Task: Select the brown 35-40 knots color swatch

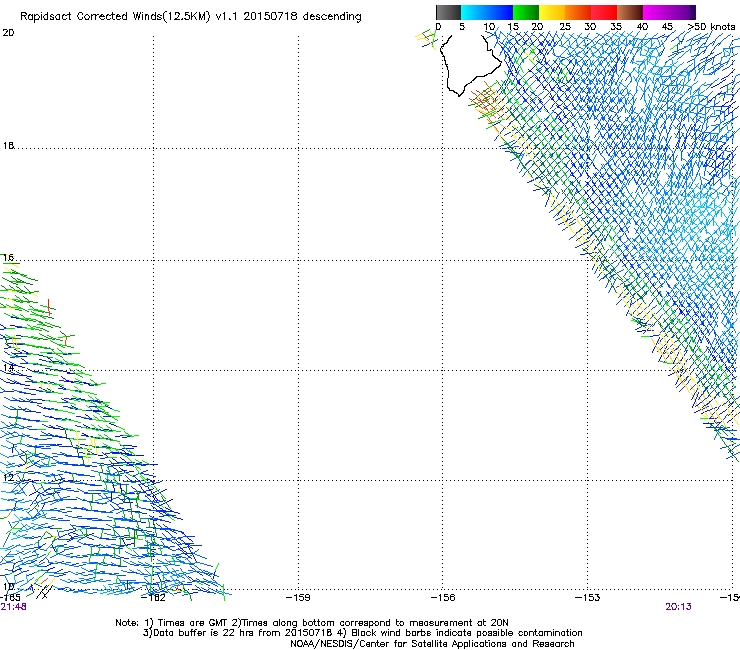Action: pos(630,12)
